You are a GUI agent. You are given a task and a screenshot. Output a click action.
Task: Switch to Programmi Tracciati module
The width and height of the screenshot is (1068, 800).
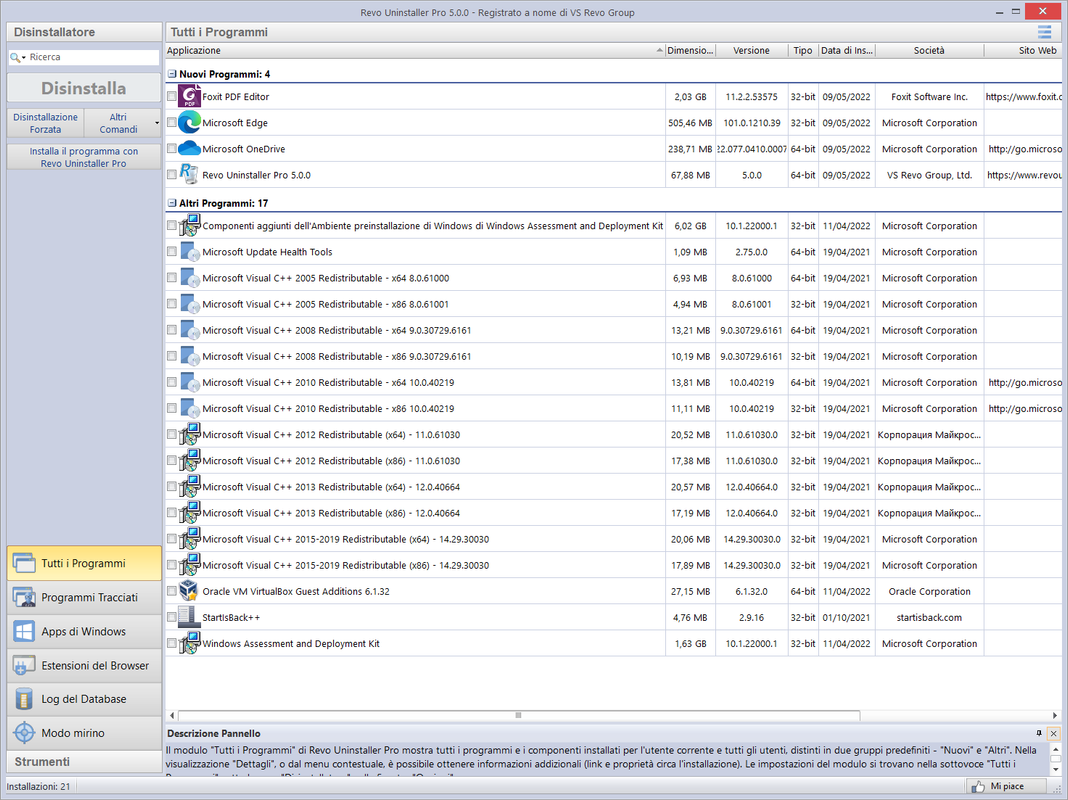pos(84,597)
